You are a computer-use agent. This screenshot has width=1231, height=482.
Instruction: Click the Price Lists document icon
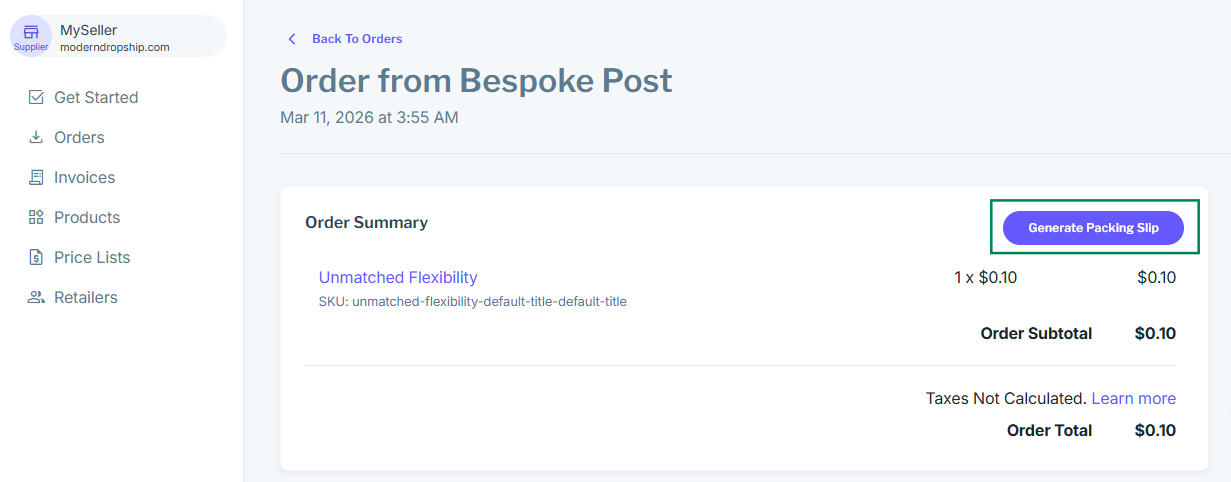pos(37,257)
